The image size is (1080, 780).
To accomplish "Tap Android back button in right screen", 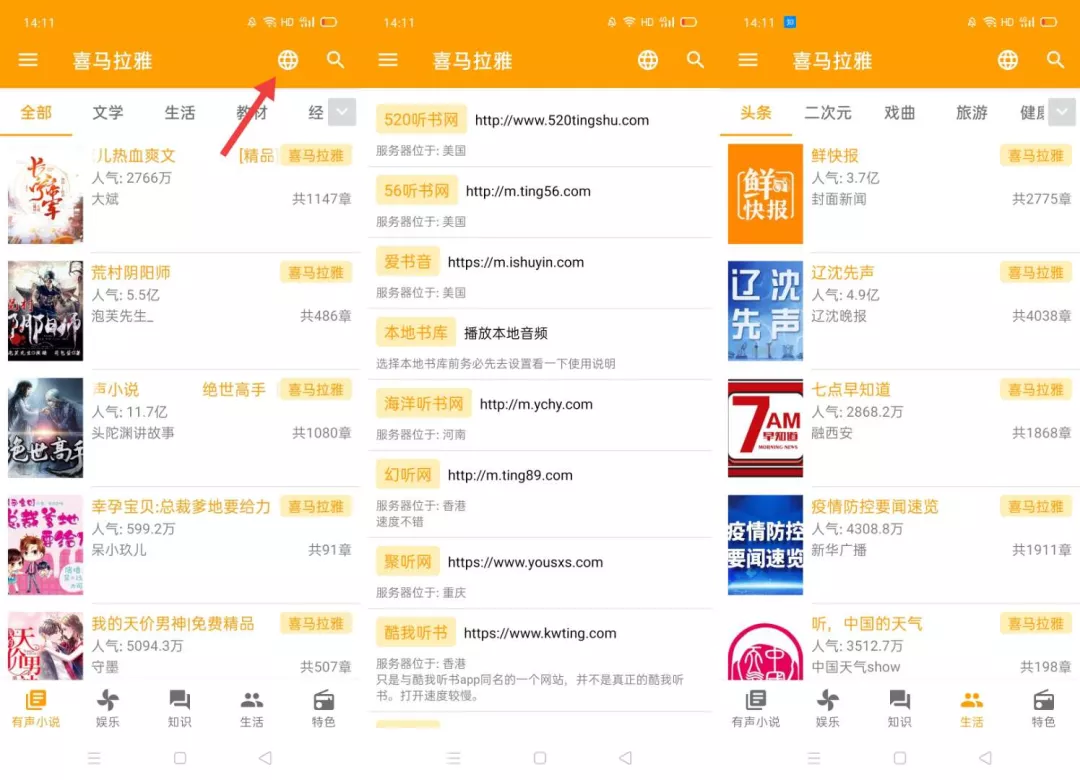I will (x=985, y=758).
